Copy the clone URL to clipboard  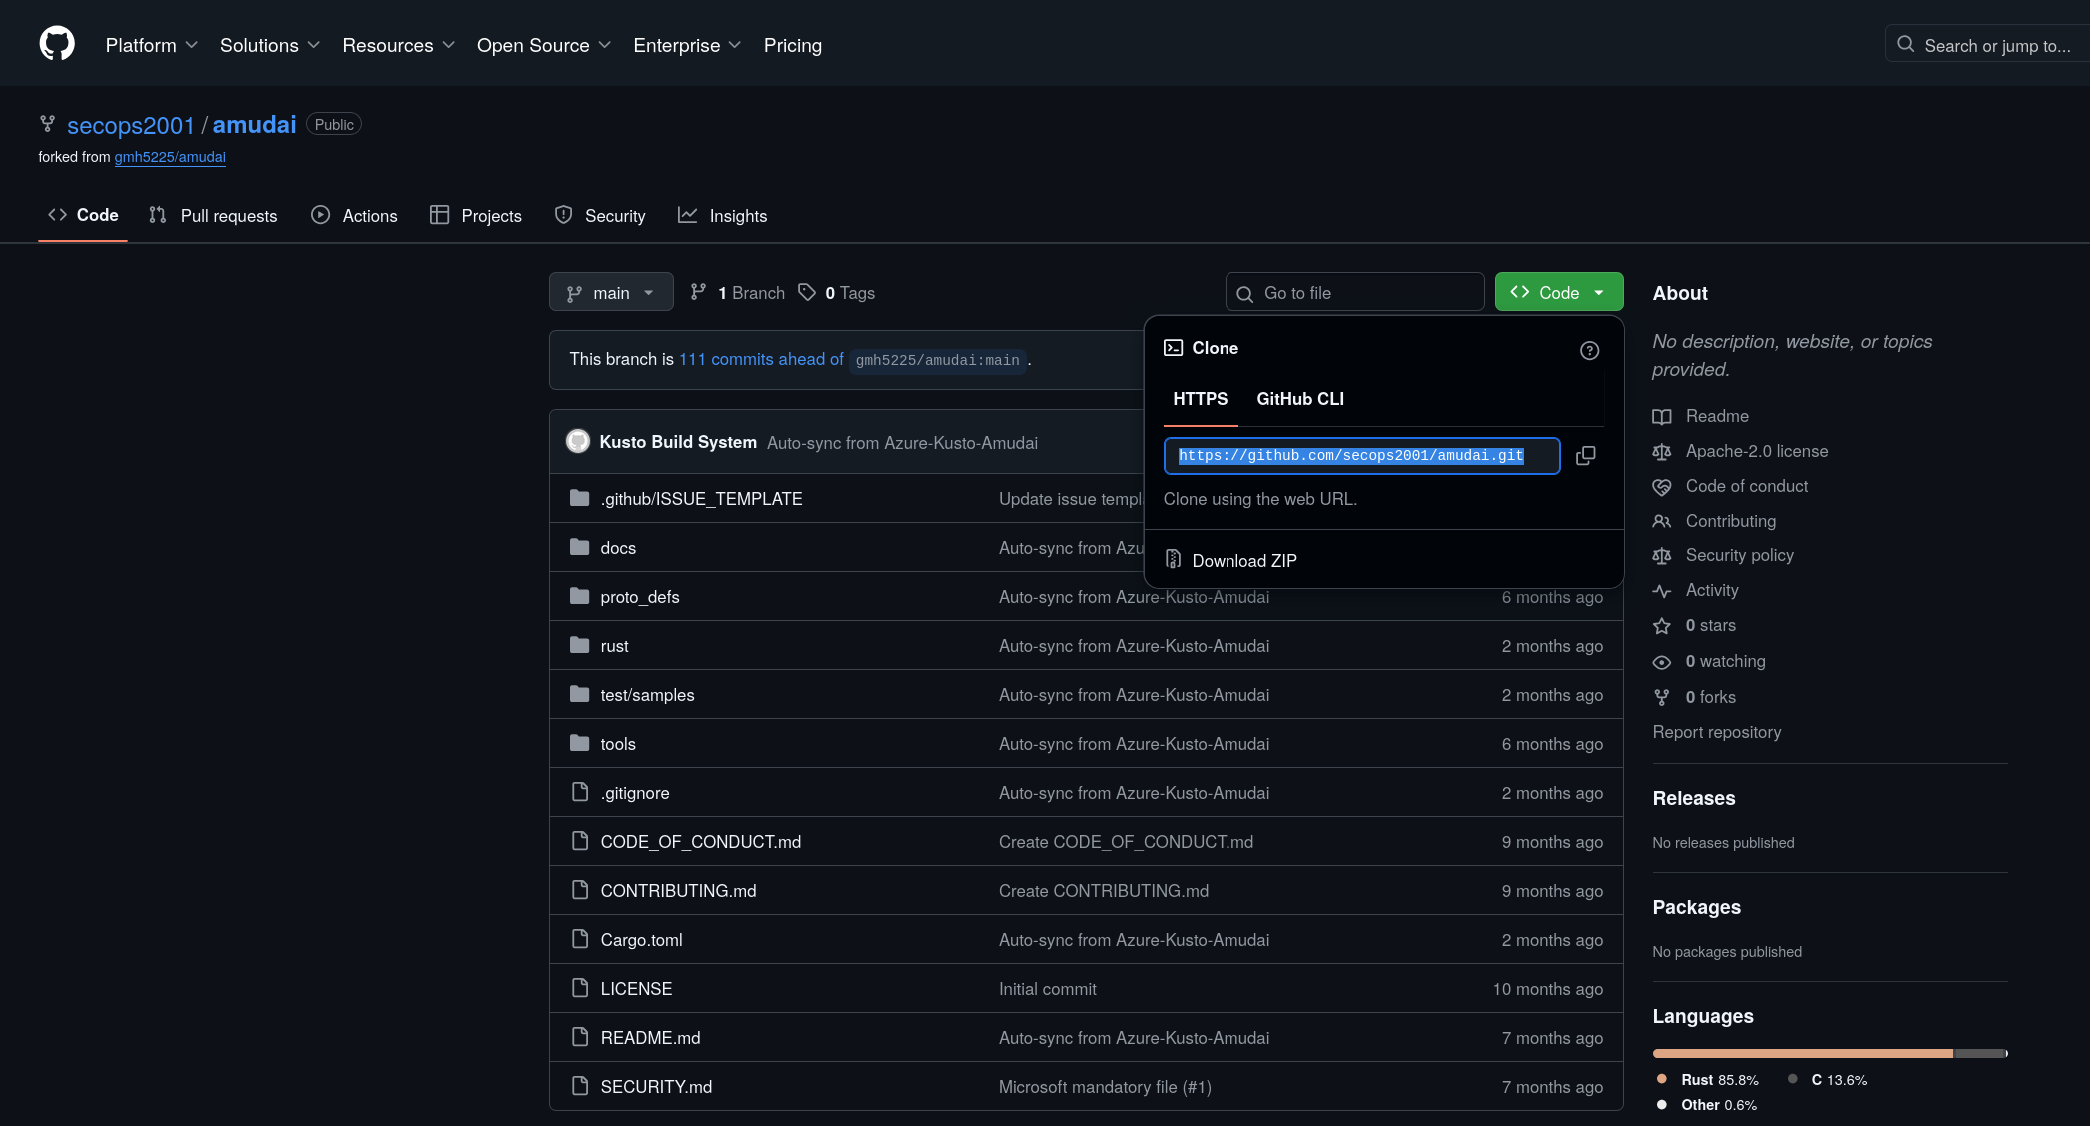pos(1585,456)
